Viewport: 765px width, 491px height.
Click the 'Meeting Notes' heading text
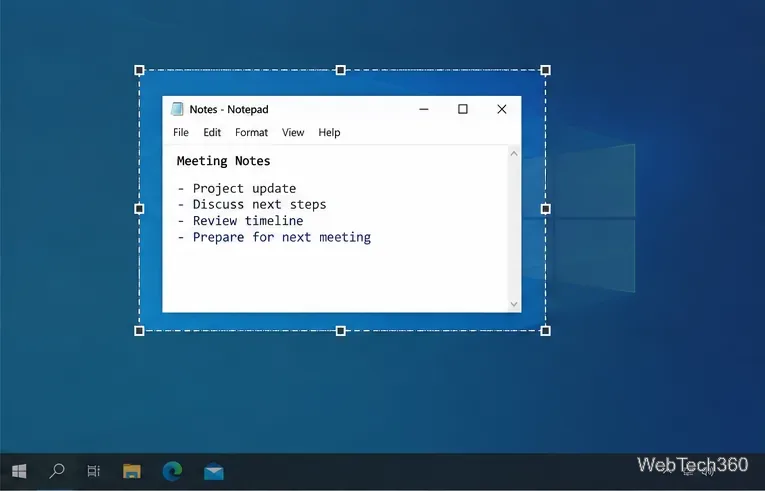pyautogui.click(x=223, y=161)
